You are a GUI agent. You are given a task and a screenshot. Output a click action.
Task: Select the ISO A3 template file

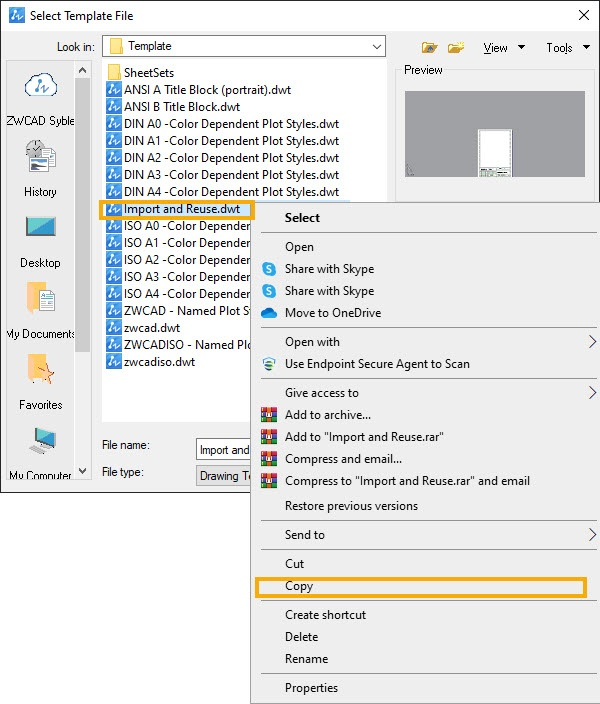pyautogui.click(x=178, y=277)
